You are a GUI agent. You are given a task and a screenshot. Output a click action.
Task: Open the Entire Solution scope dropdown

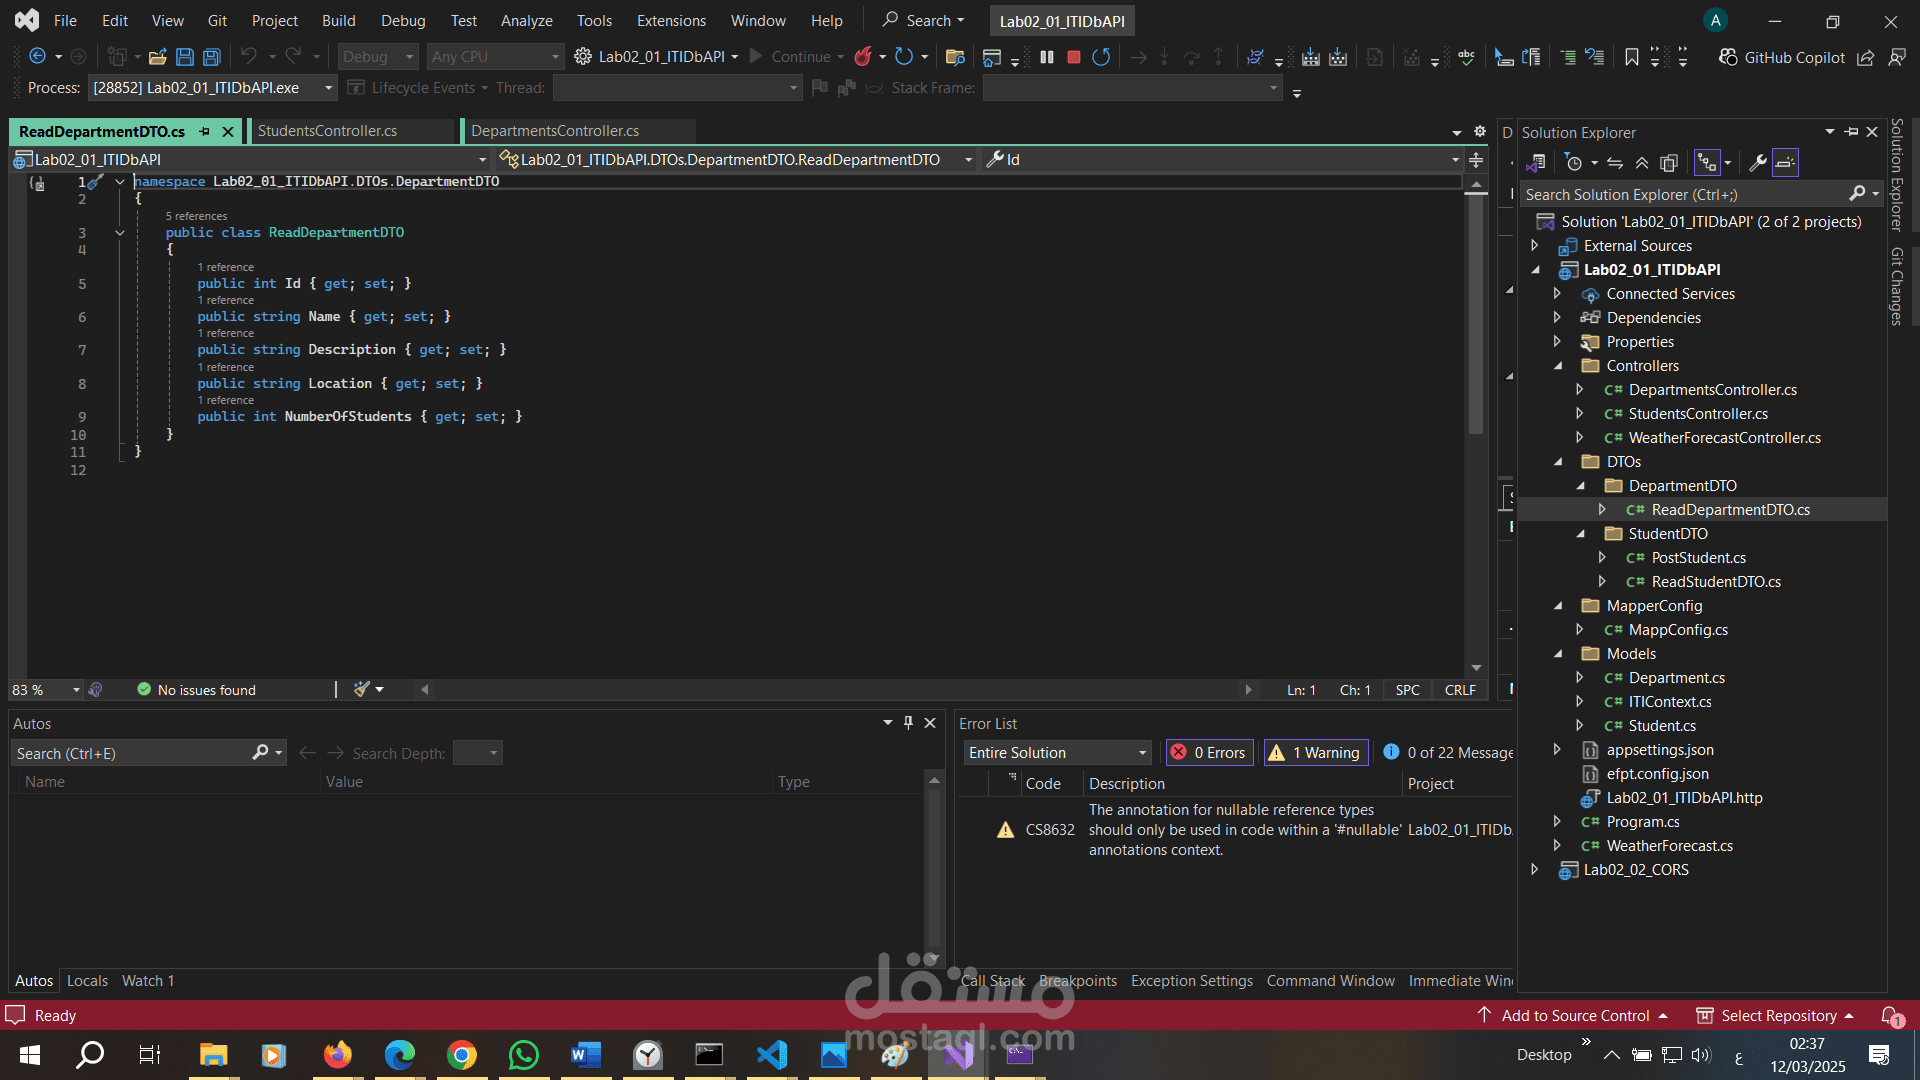point(1058,753)
